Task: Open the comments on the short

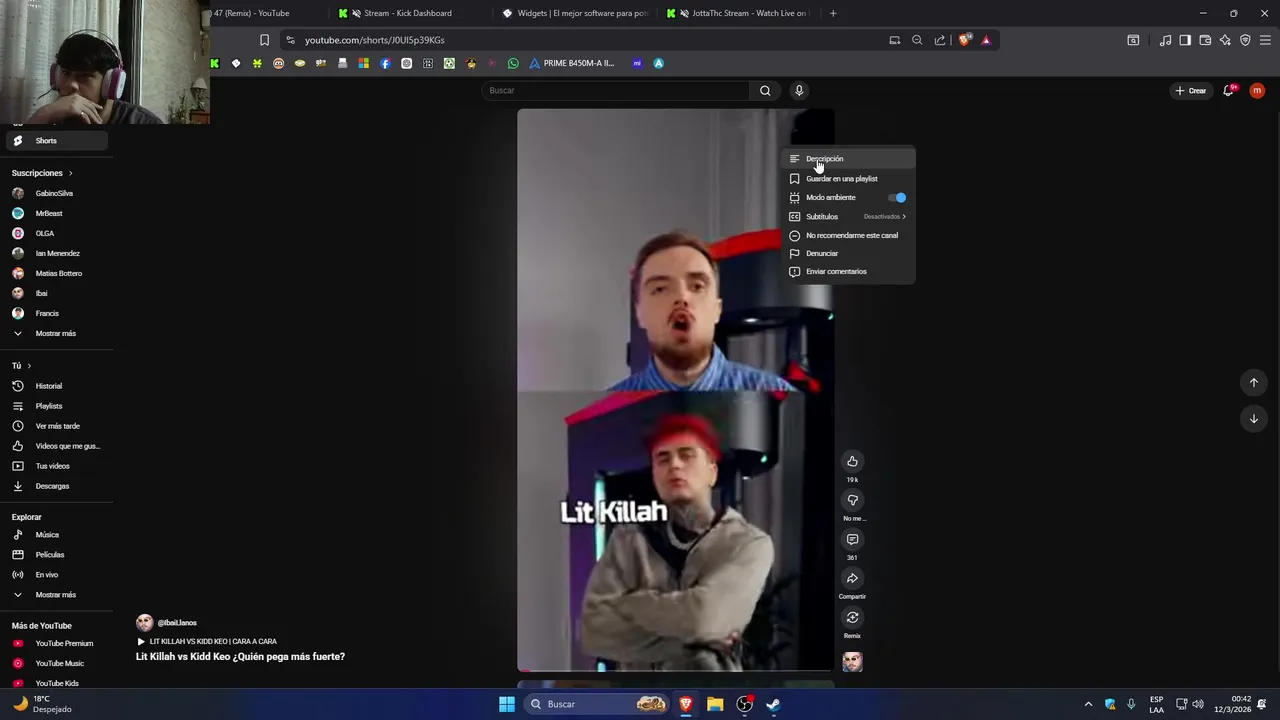Action: coord(852,539)
